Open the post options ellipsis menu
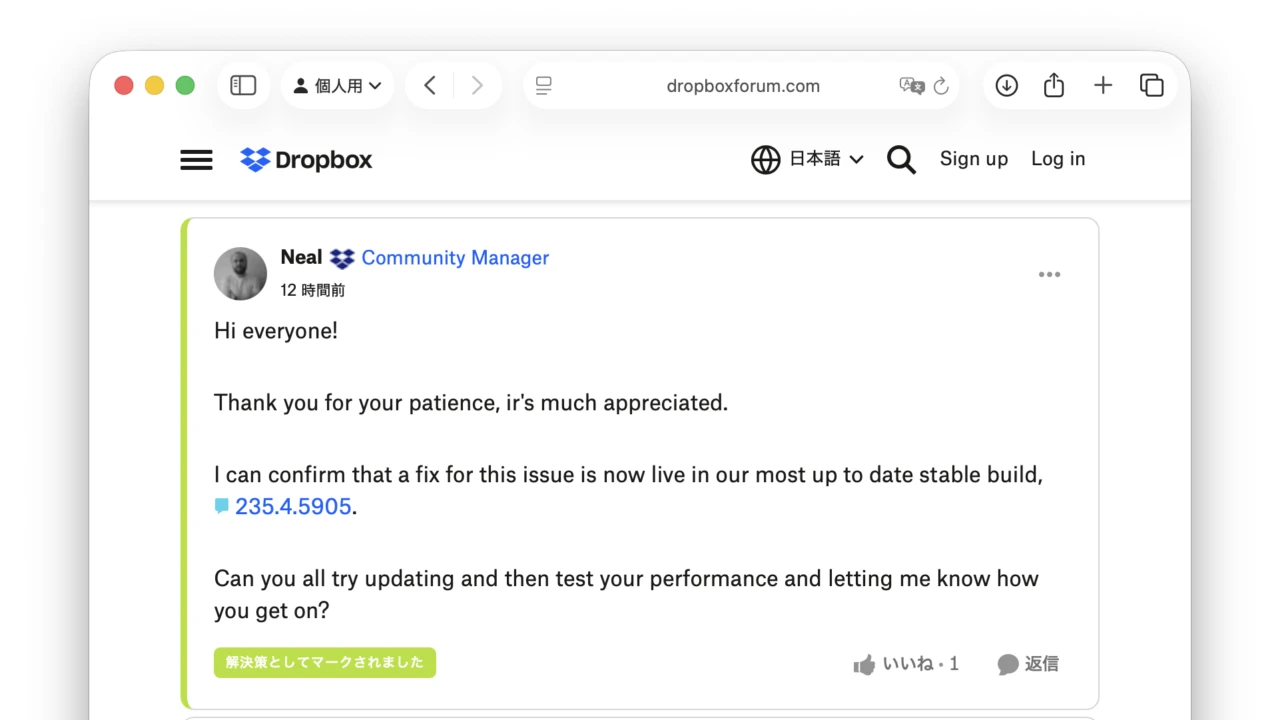 pyautogui.click(x=1049, y=274)
